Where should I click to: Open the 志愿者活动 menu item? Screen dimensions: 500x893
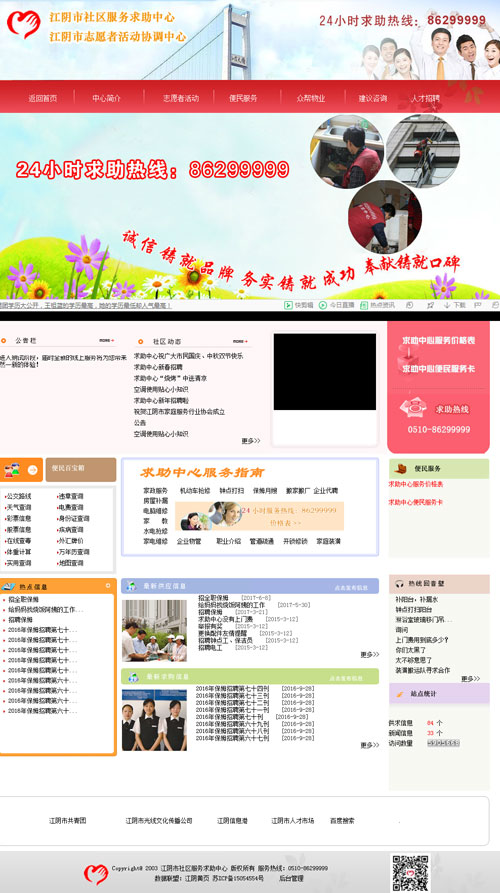[x=181, y=98]
